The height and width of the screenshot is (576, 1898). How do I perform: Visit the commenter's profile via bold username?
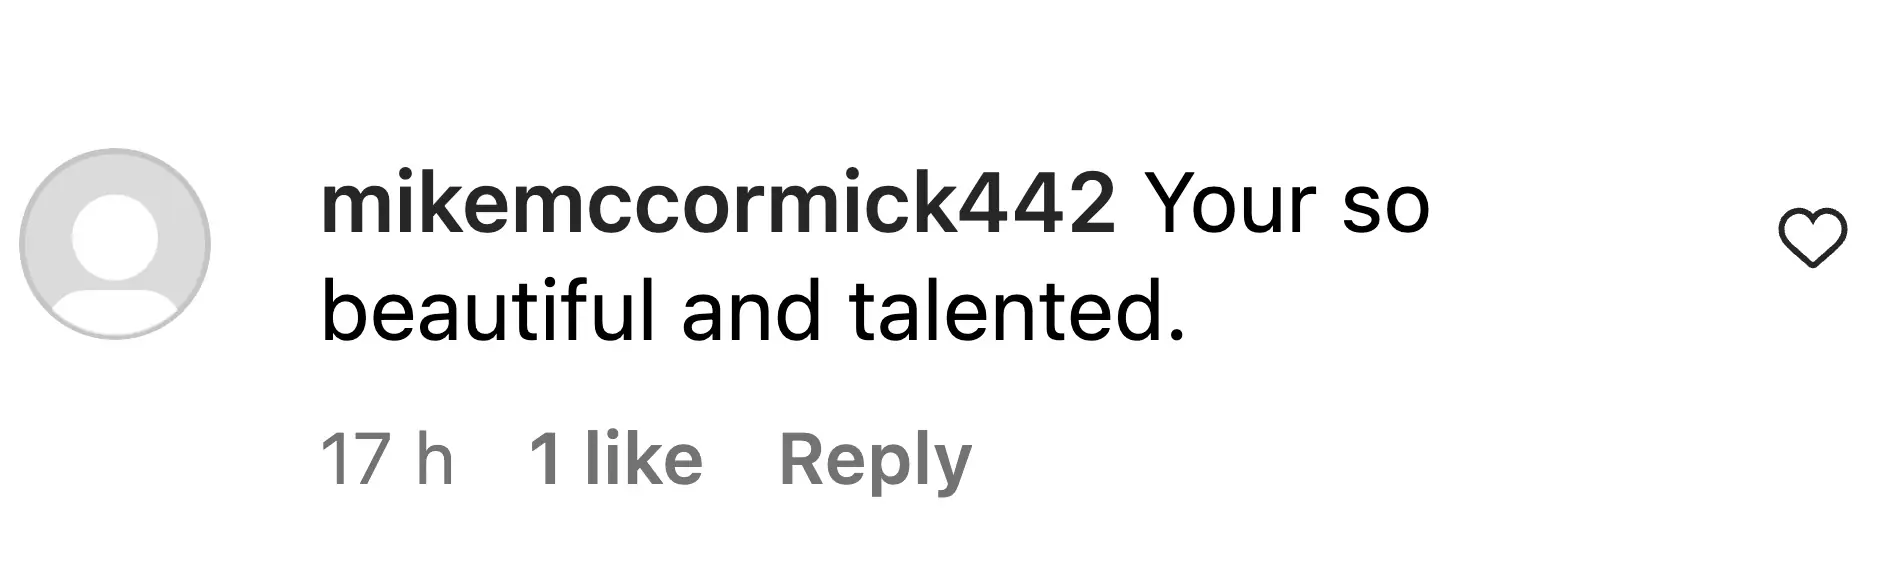click(717, 204)
